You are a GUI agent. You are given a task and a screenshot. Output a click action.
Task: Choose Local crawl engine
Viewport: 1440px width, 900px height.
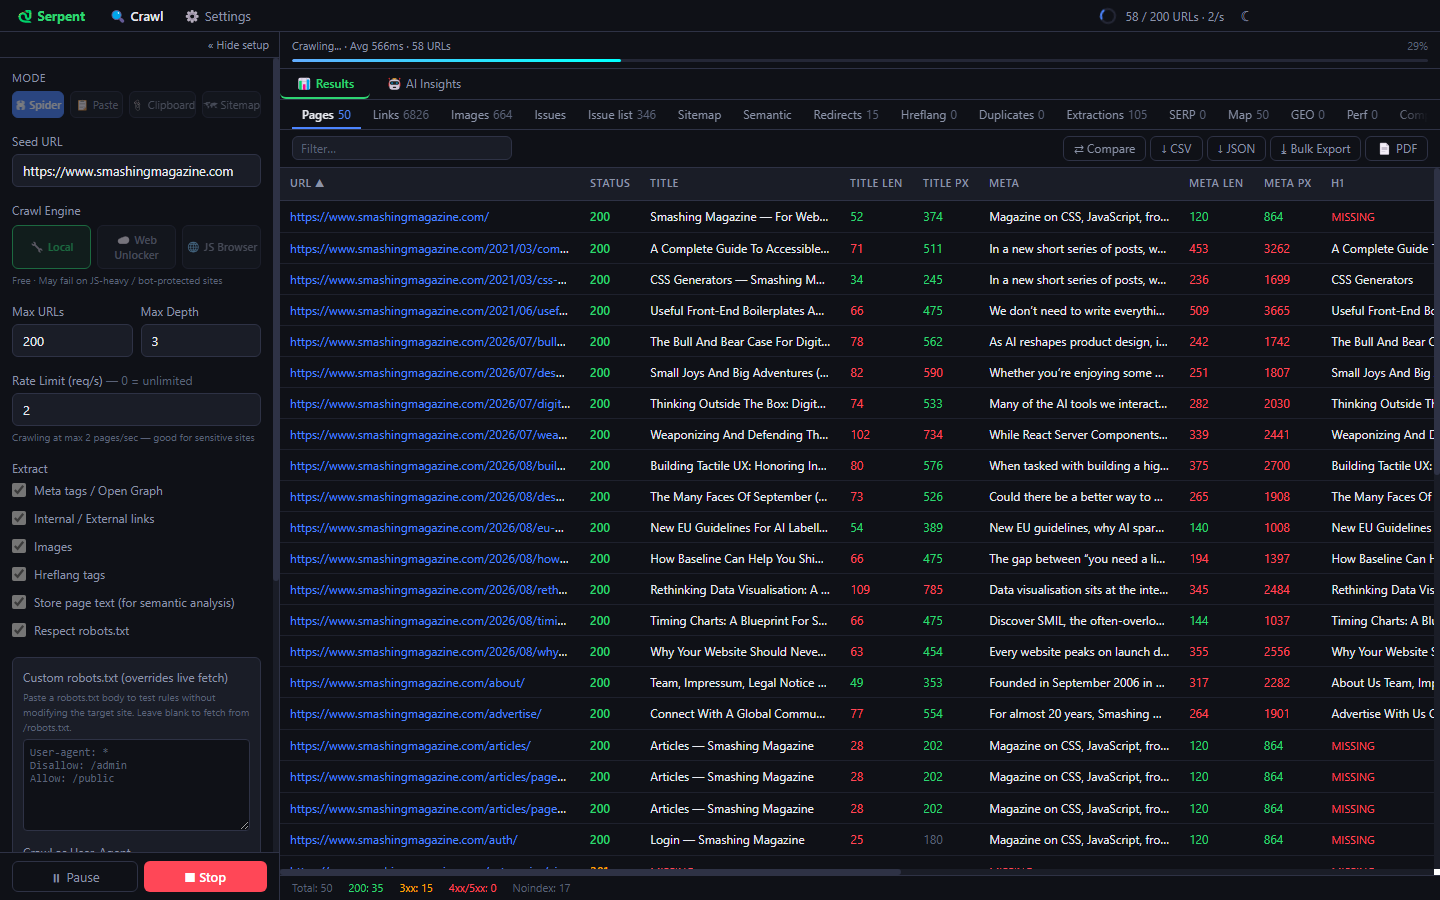[x=52, y=247]
